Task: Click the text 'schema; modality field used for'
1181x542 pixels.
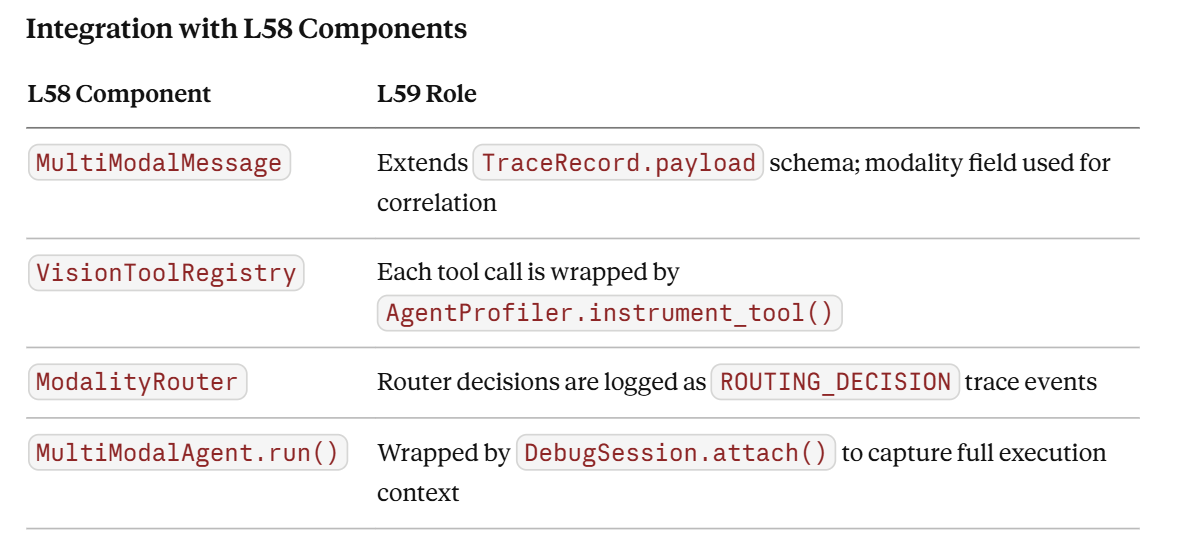Action: coord(940,163)
